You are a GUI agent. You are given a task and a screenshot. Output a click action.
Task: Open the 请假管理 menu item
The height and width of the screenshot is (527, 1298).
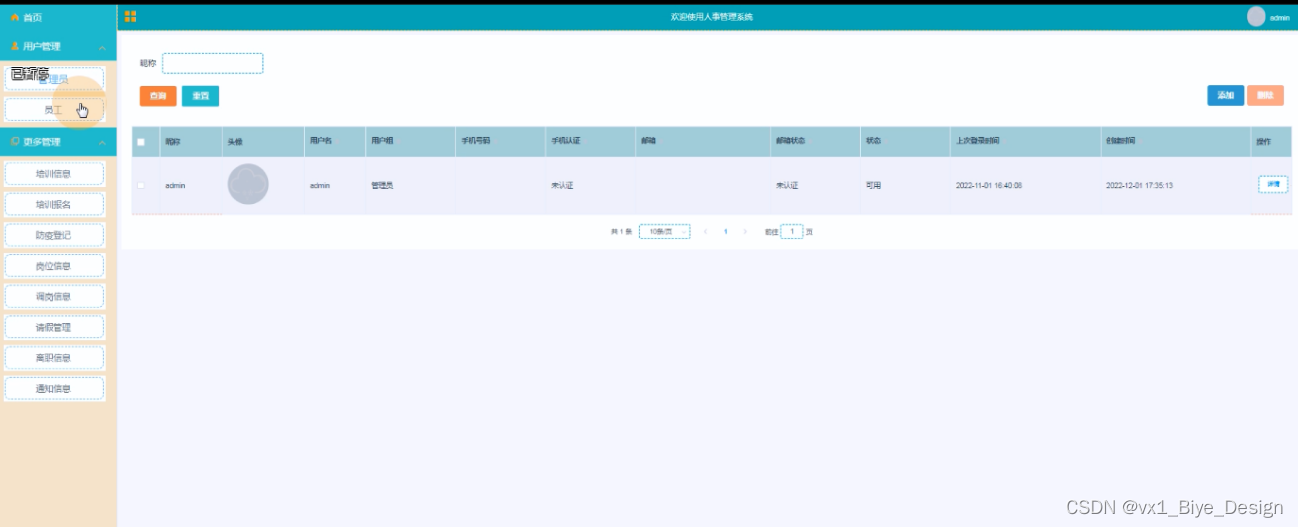click(55, 327)
